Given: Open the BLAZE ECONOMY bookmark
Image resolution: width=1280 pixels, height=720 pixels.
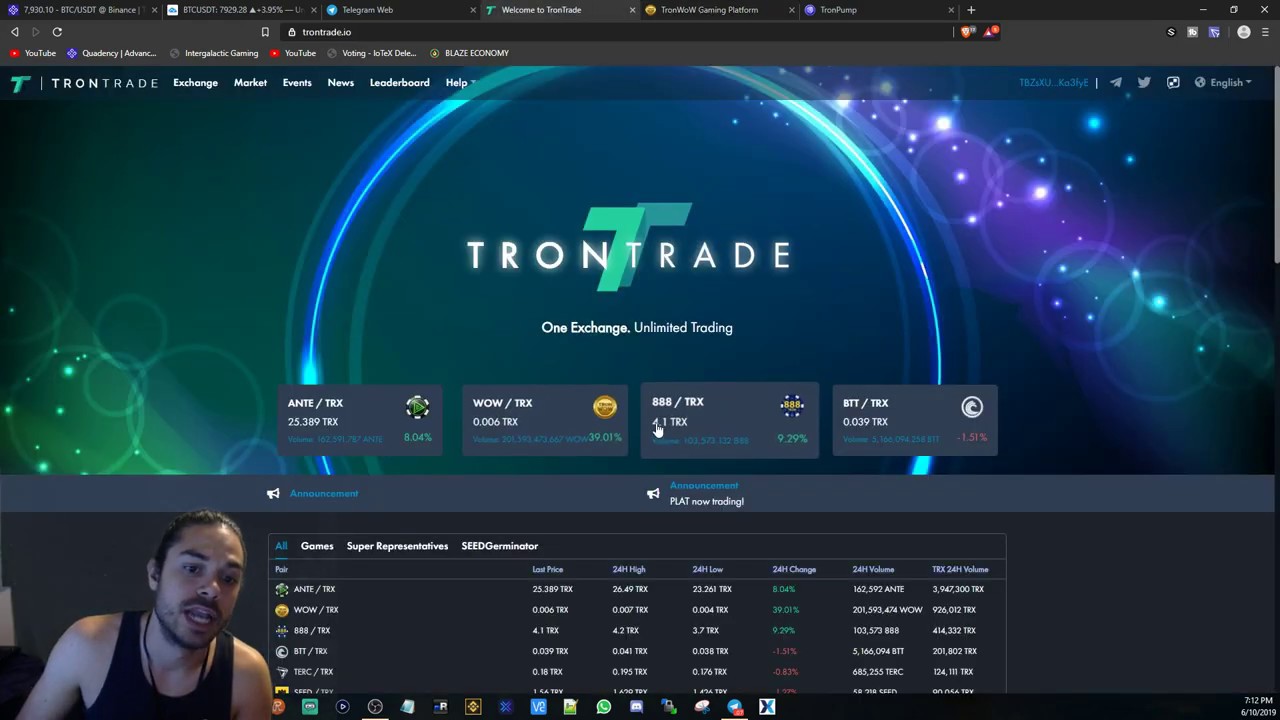Looking at the screenshot, I should (x=469, y=53).
